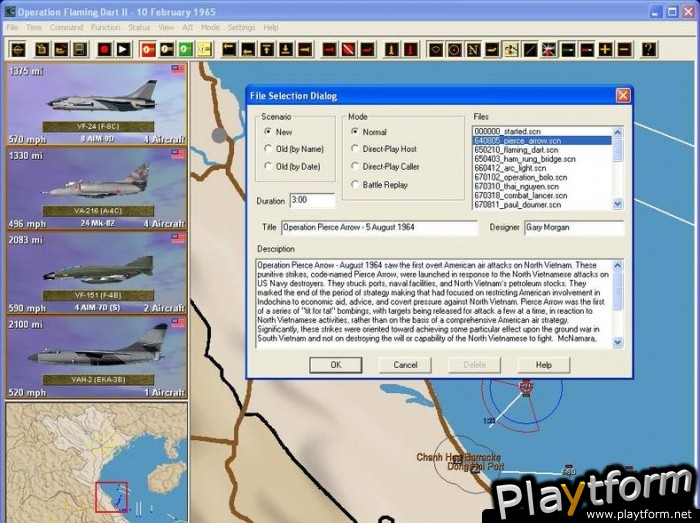Click the red-background key toolbar icon
The width and height of the screenshot is (700, 523).
pyautogui.click(x=148, y=49)
